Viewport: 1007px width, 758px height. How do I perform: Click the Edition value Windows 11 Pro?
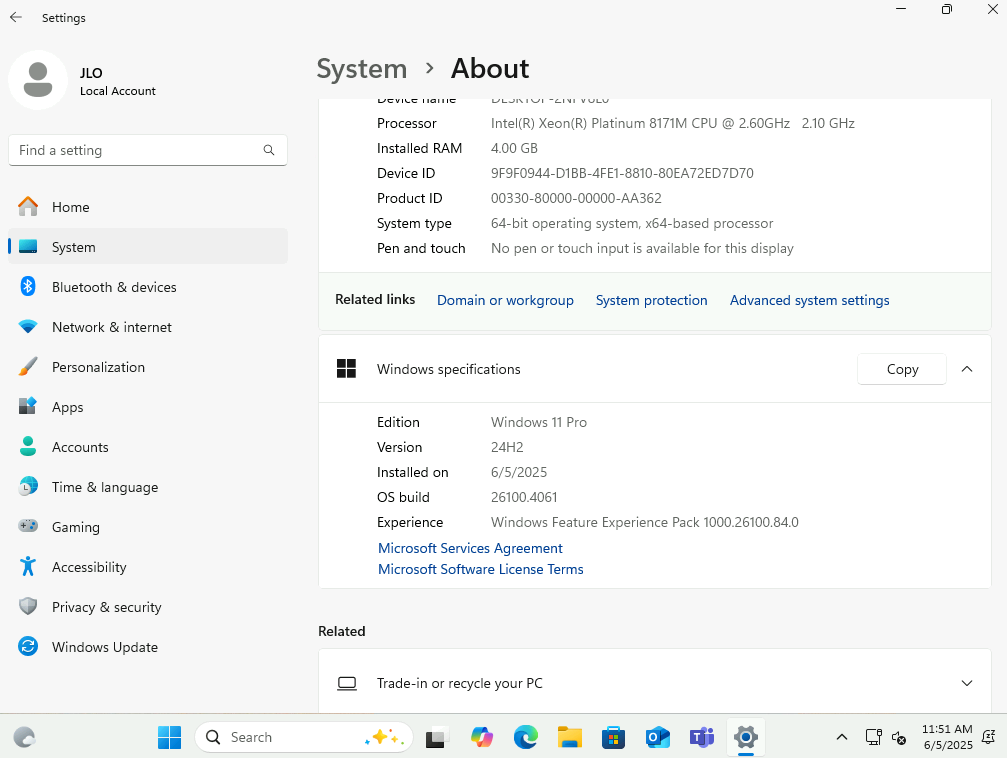pos(539,422)
